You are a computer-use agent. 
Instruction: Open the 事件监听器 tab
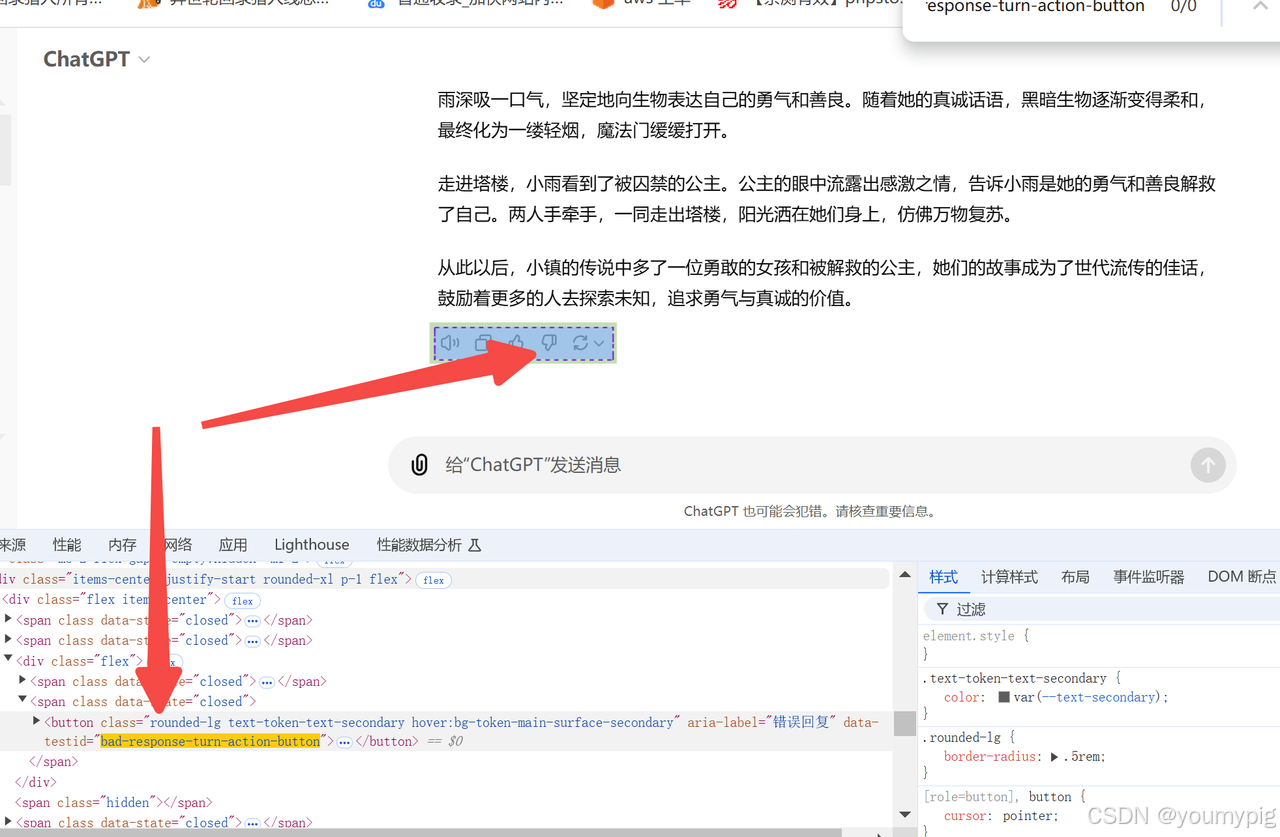coord(1149,577)
